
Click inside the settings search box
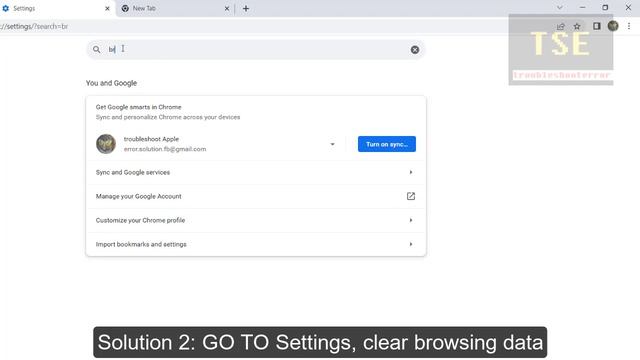256,49
